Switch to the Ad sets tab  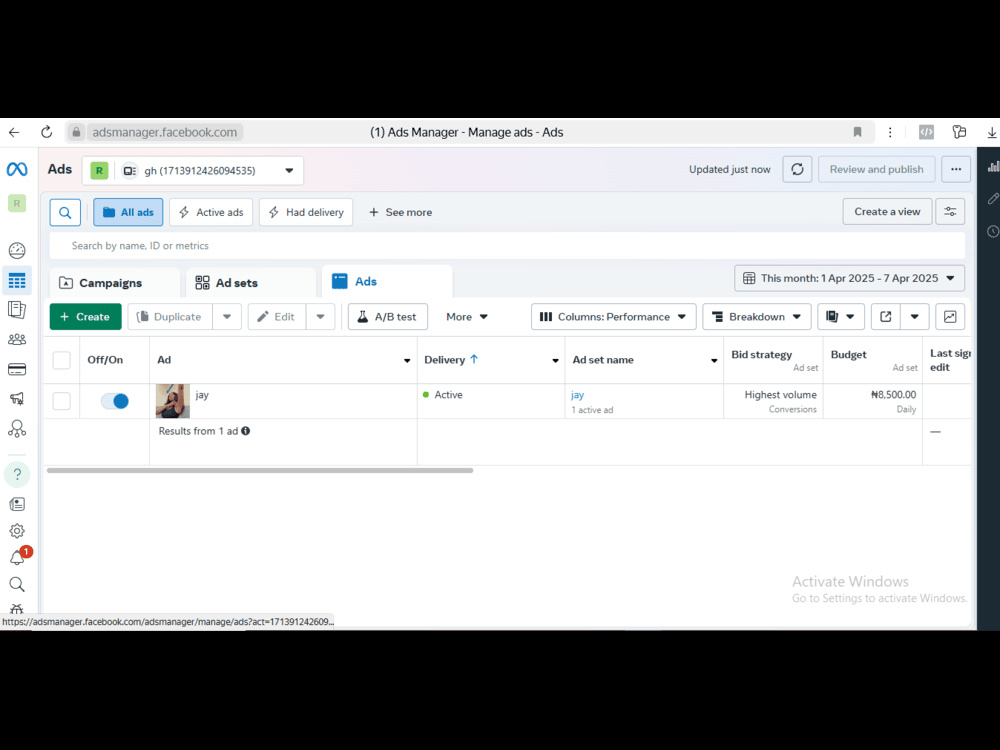pos(251,283)
